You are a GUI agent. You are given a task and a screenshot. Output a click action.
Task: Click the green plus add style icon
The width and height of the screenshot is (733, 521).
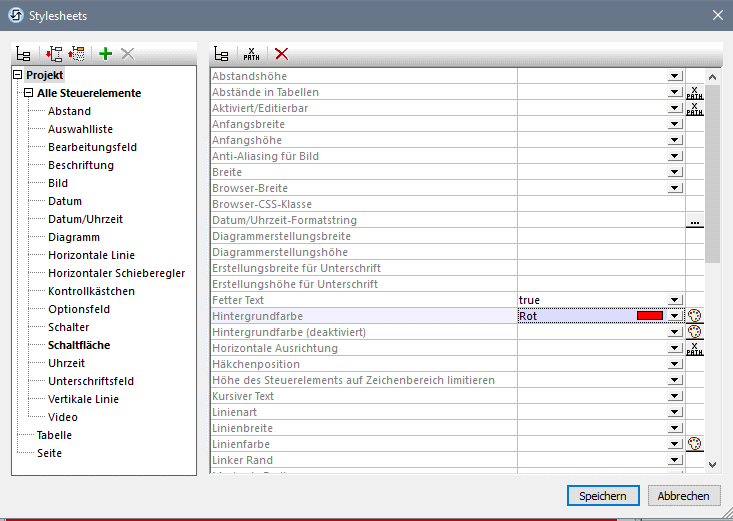(x=105, y=54)
